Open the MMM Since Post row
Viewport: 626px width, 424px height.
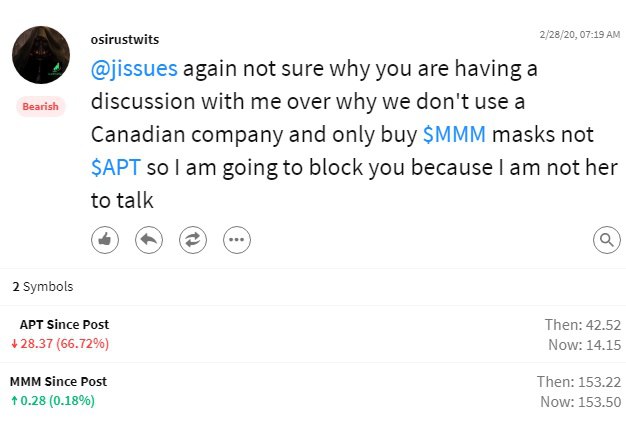pos(313,391)
